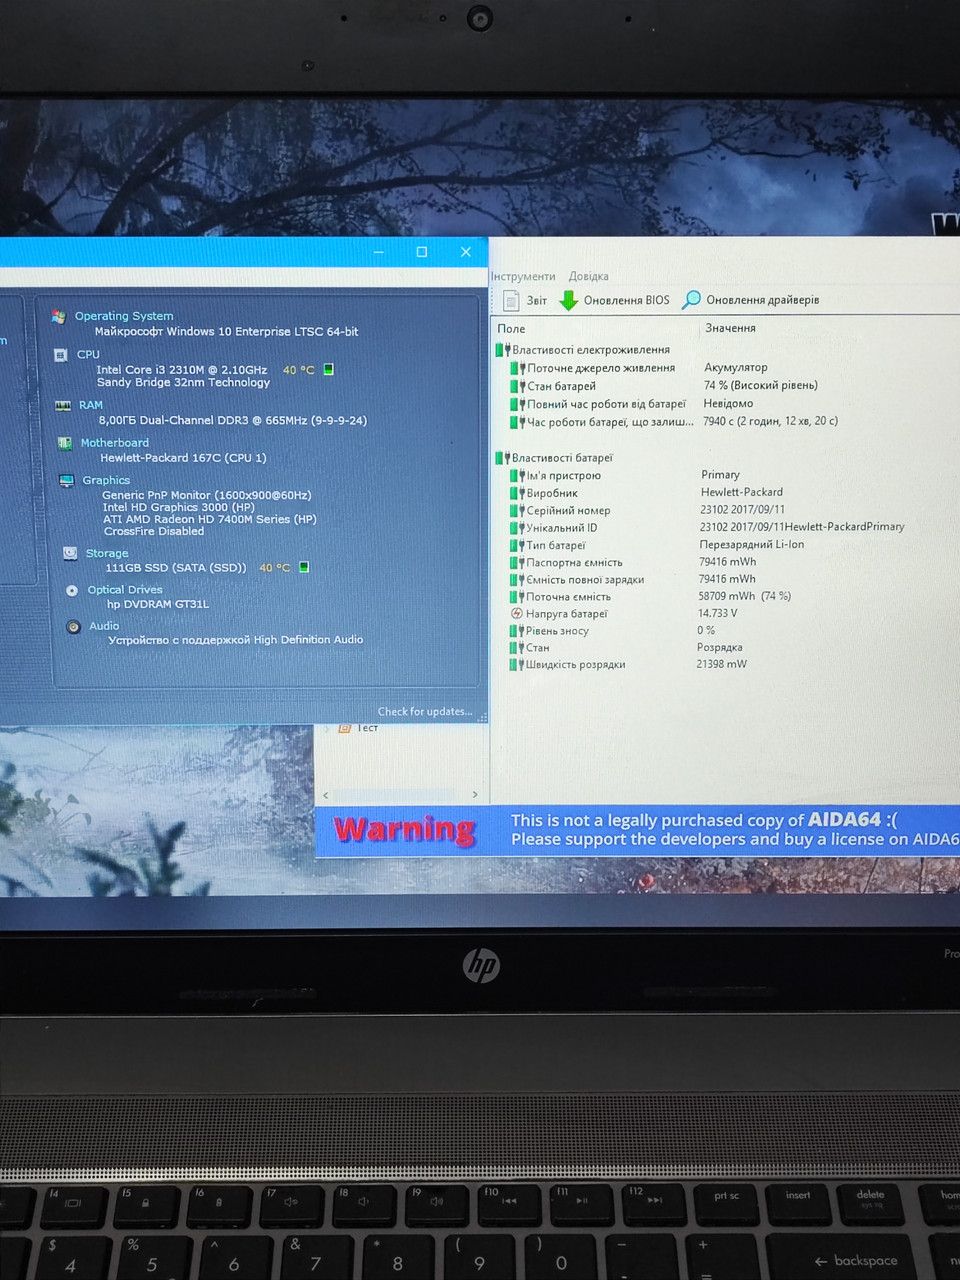Click the horizontal scrollbar left arrow in AIDA64 tree
The width and height of the screenshot is (960, 1280).
point(326,795)
